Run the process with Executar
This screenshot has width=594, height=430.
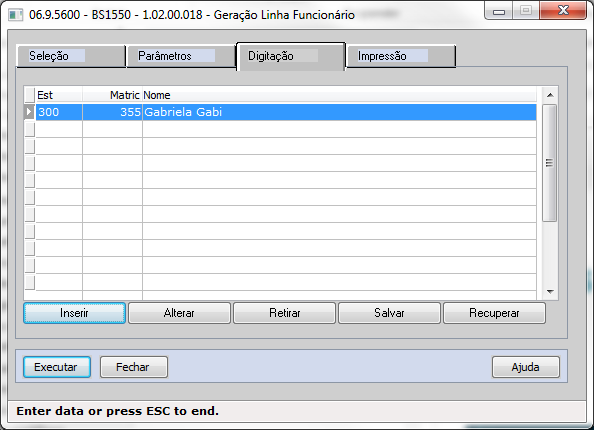(x=57, y=367)
